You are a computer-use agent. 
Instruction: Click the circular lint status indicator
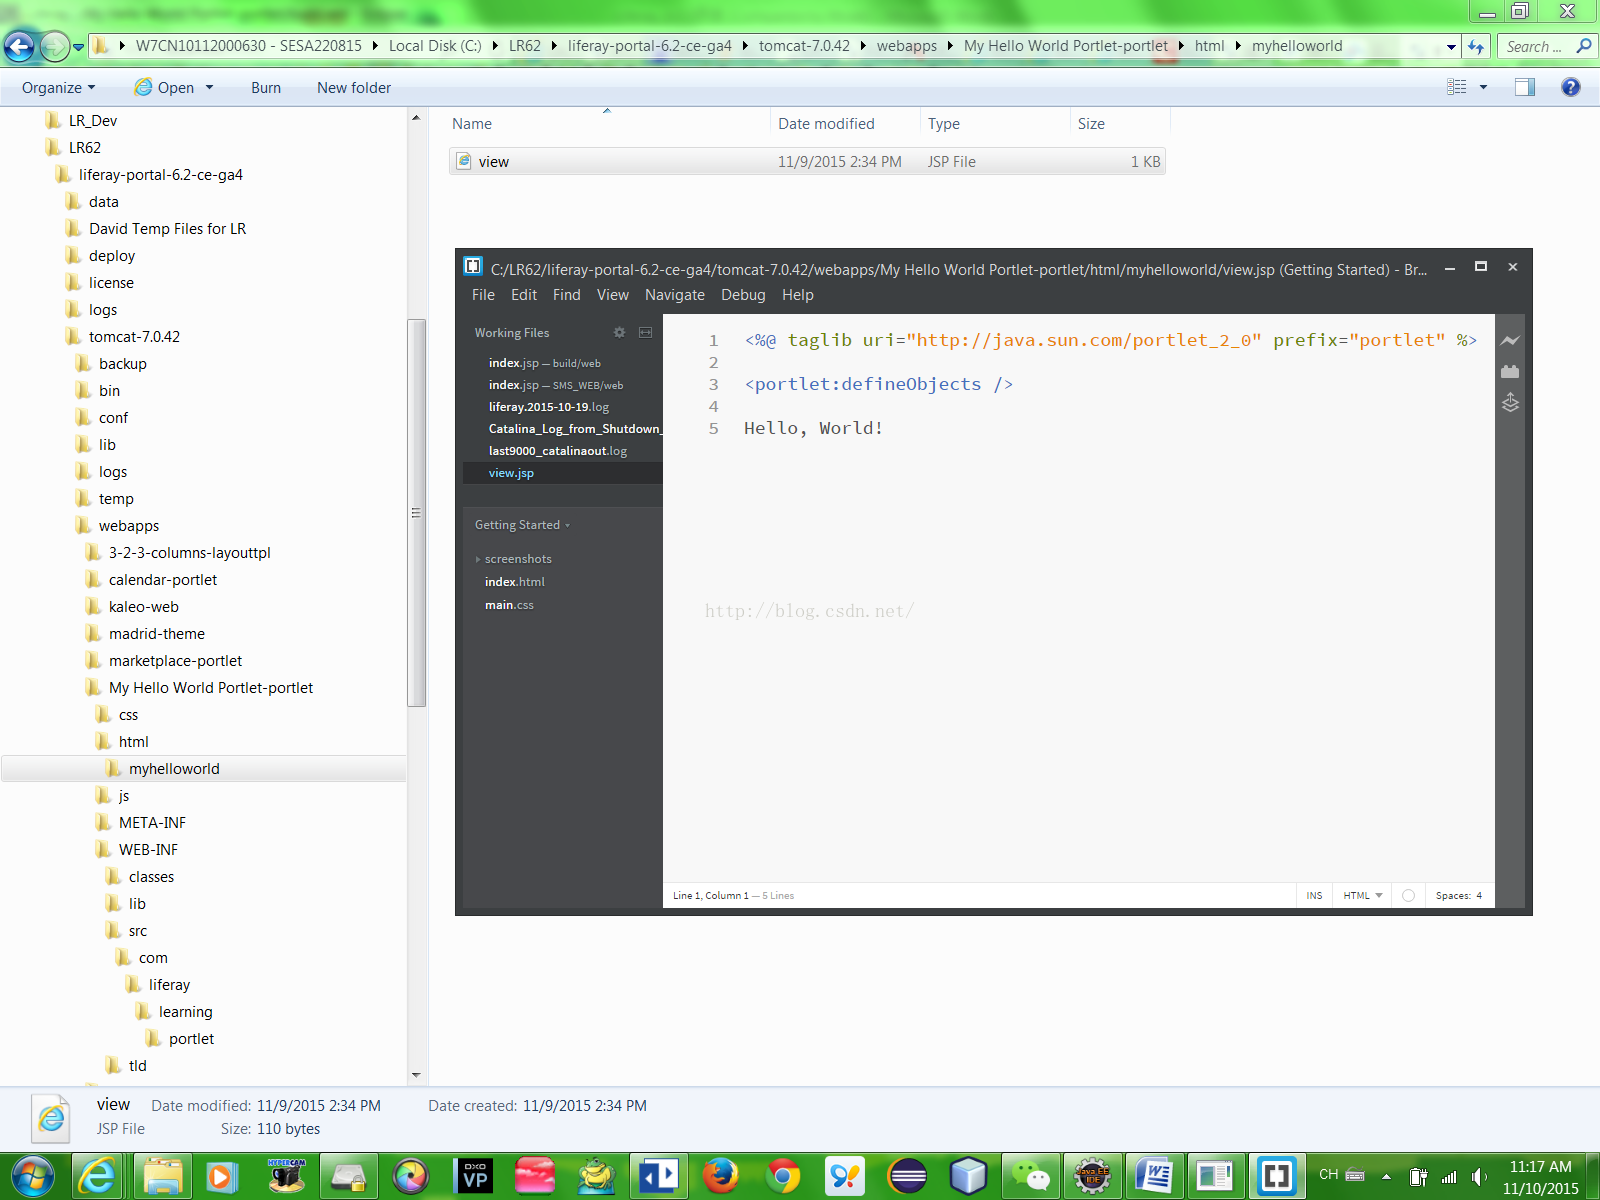[1408, 896]
